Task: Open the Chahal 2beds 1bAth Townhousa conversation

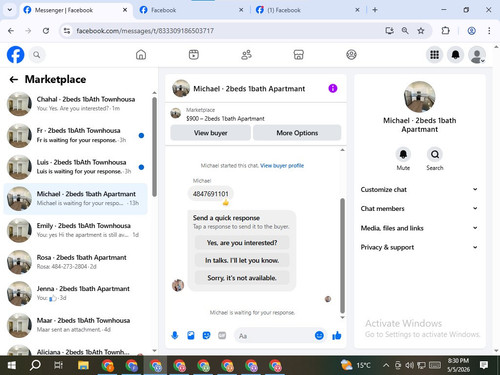Action: (x=76, y=104)
